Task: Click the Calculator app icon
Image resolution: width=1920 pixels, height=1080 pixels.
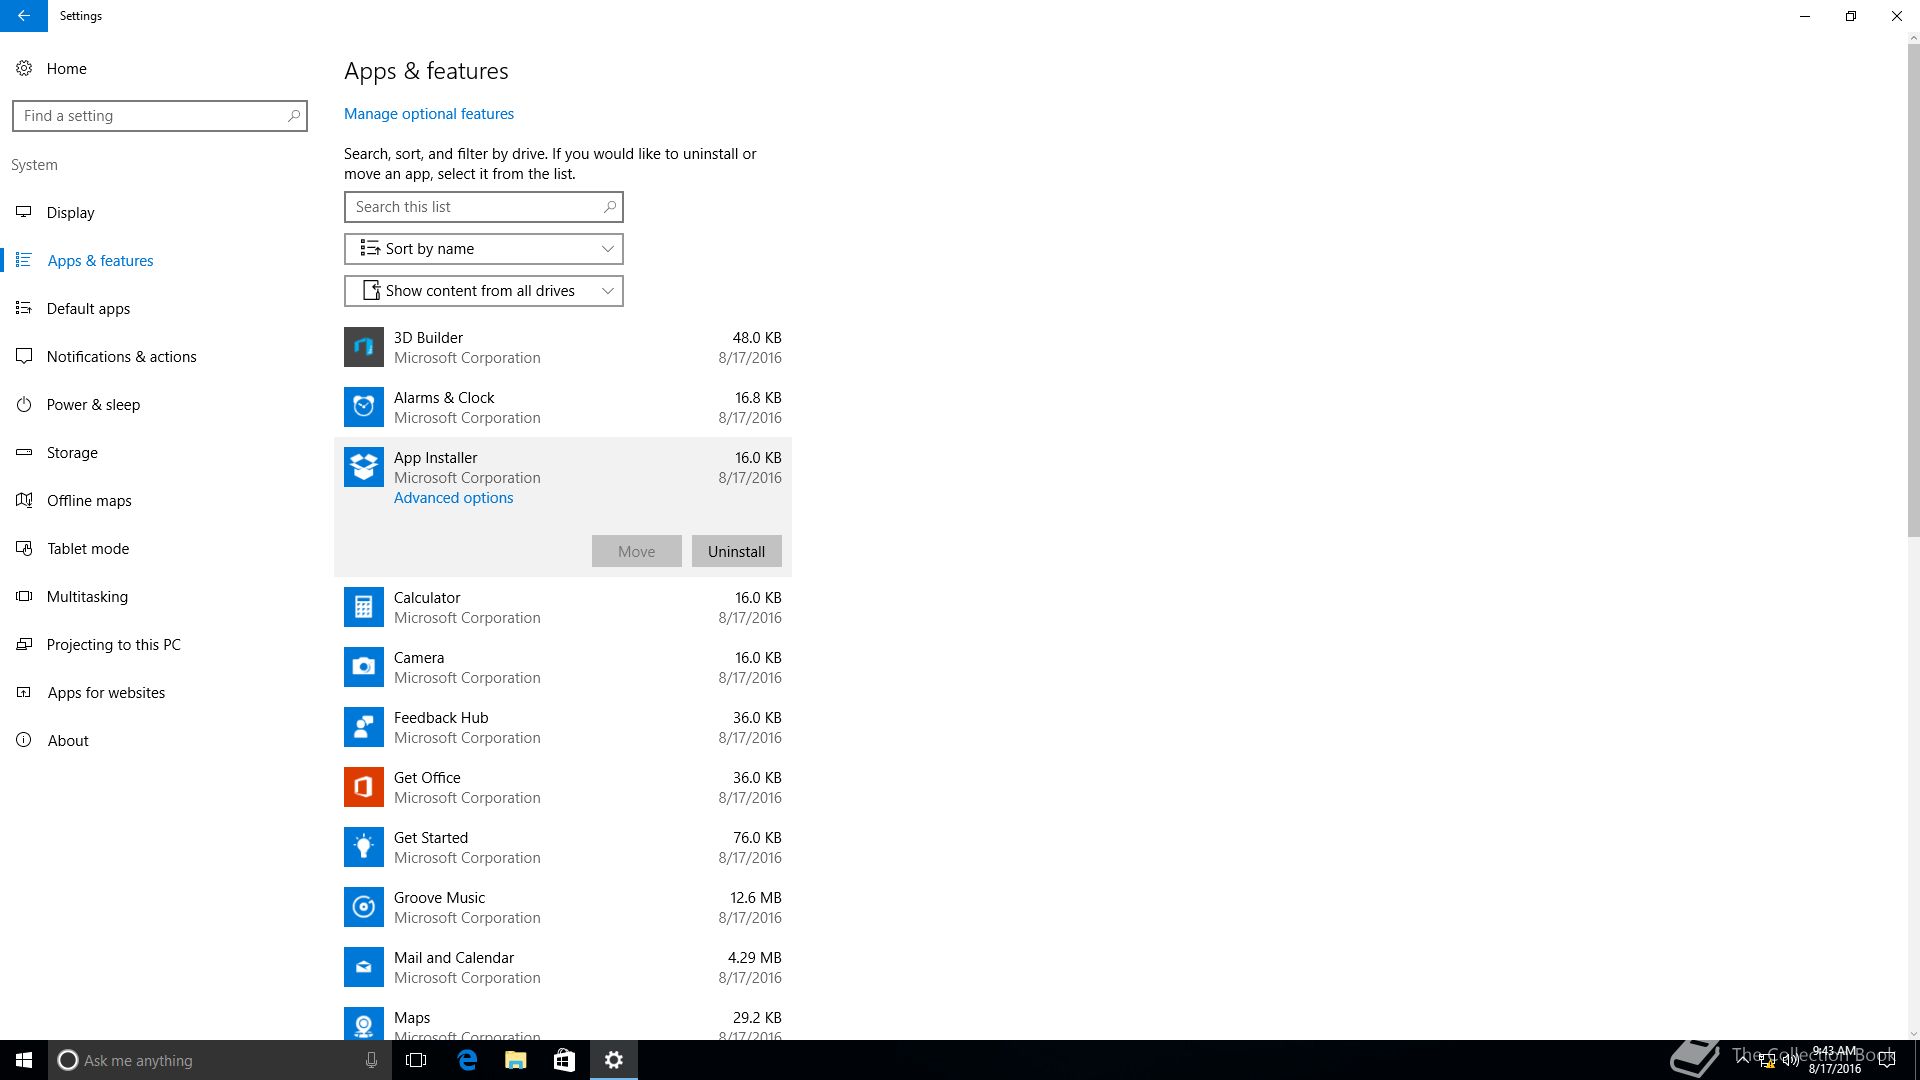Action: point(364,607)
